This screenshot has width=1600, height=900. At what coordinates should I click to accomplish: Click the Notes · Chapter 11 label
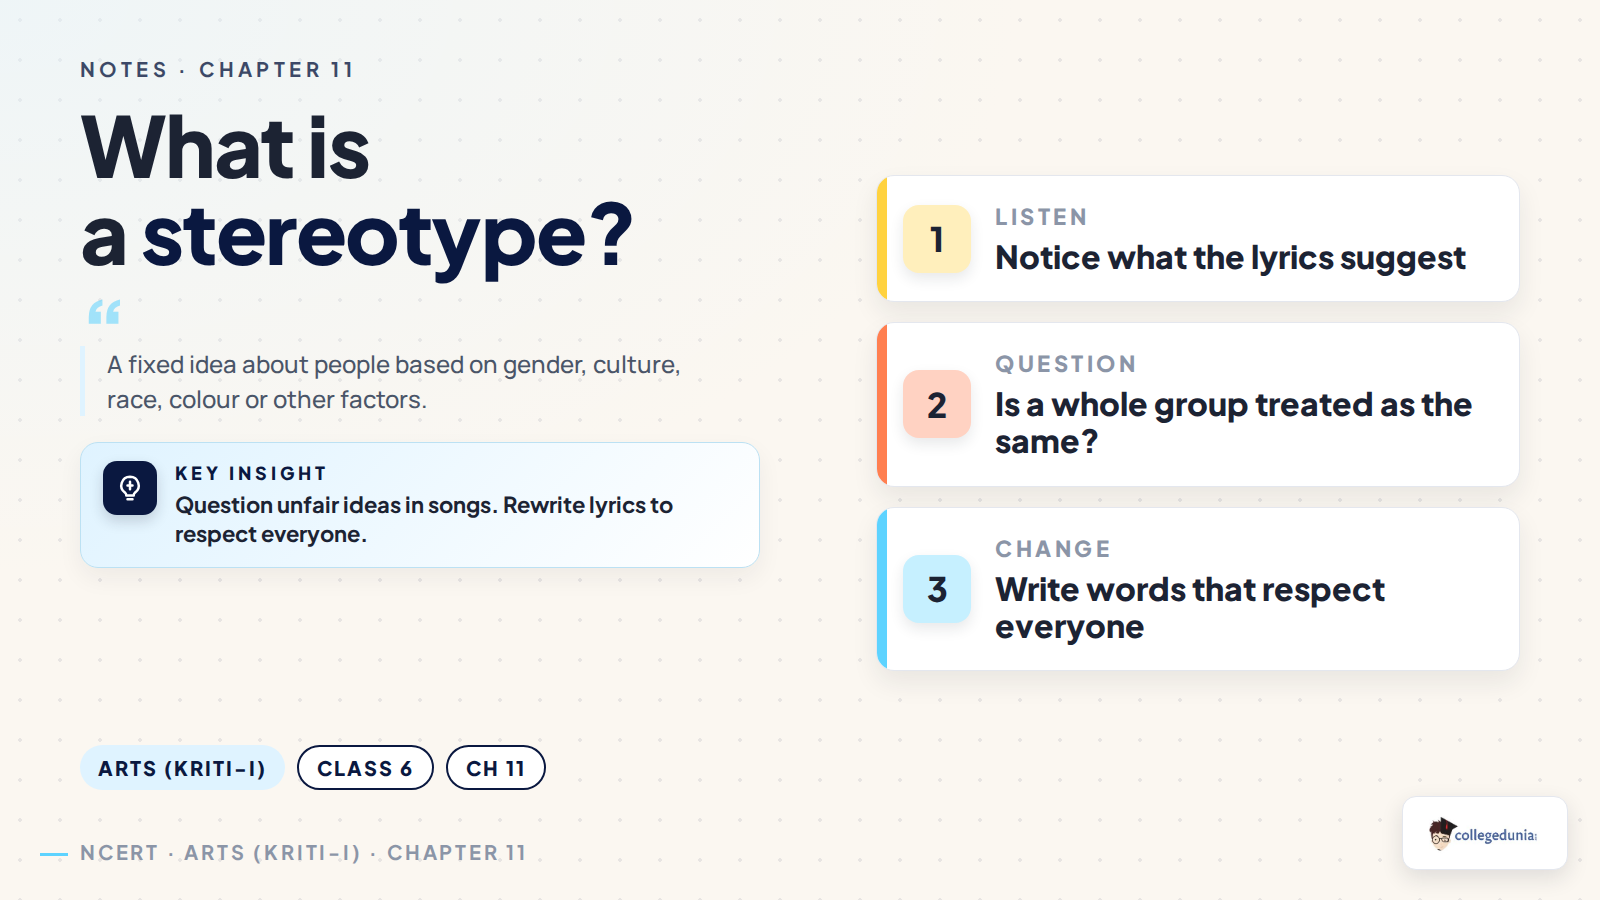click(217, 70)
